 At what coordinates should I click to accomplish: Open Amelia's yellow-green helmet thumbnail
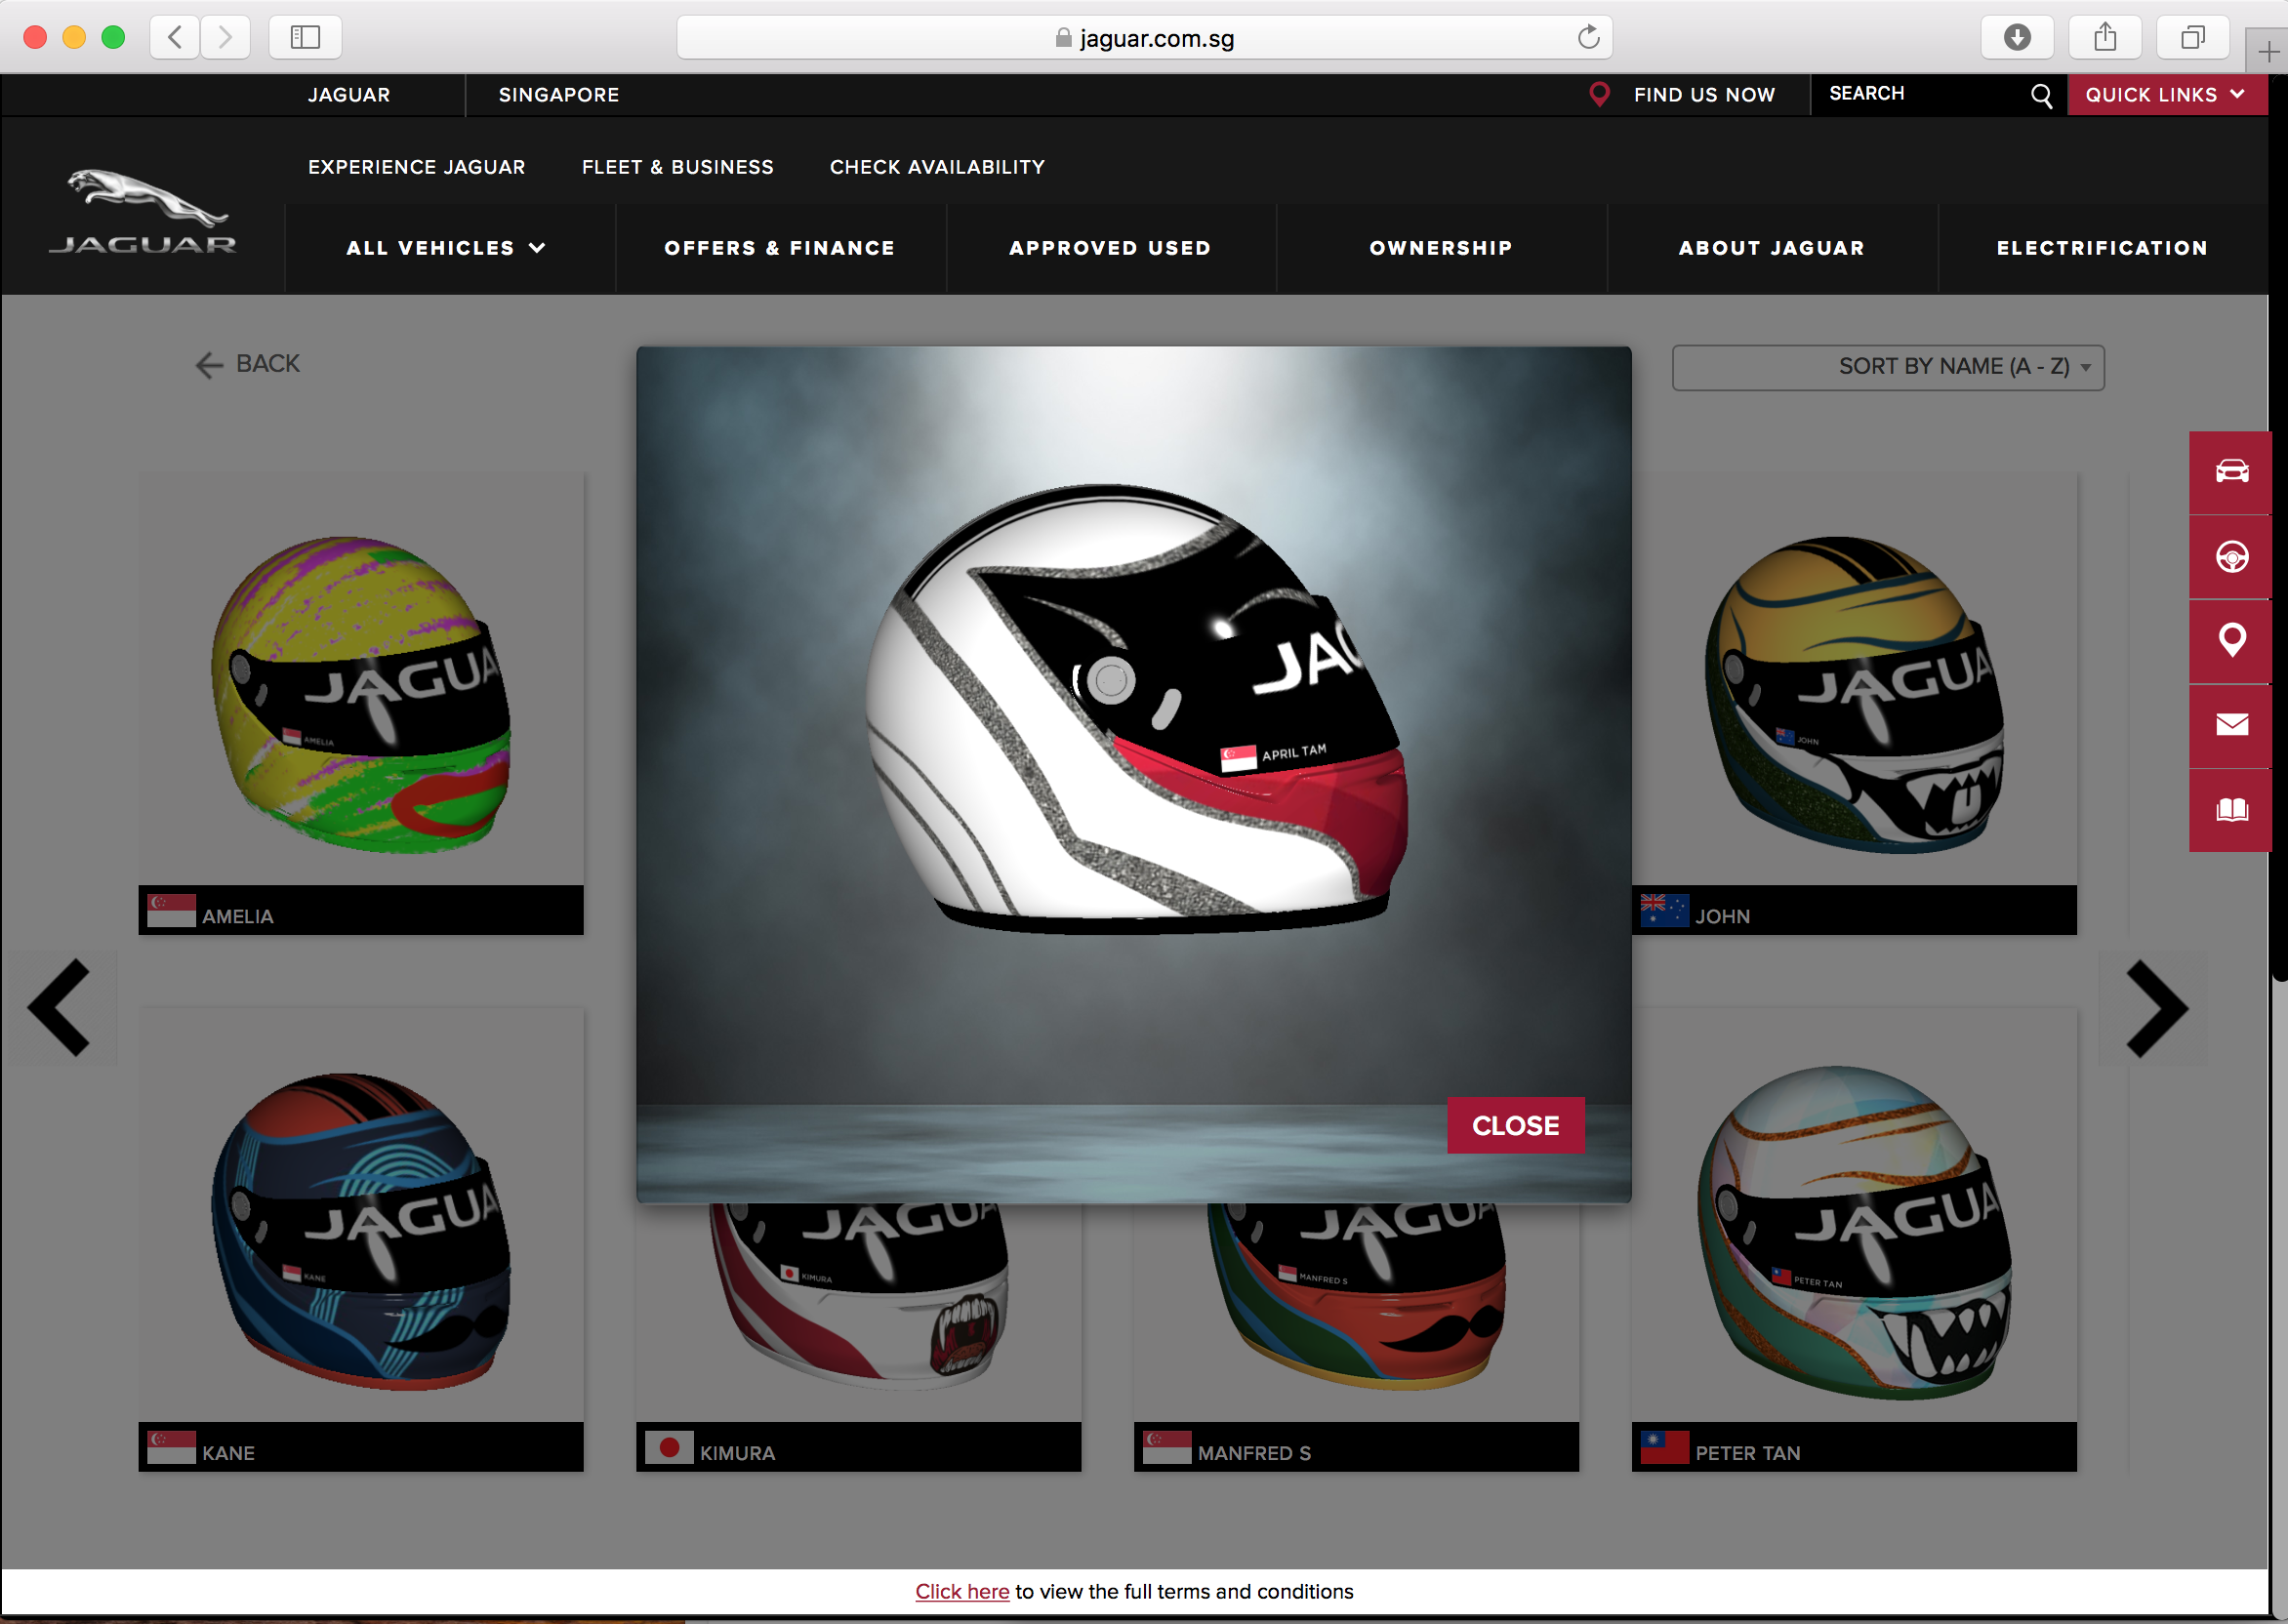(361, 694)
